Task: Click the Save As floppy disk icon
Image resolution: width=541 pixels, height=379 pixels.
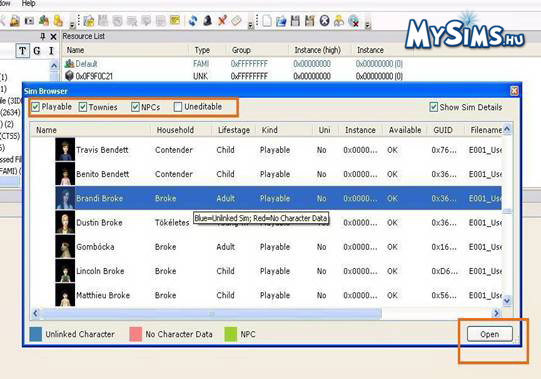Action: click(x=310, y=21)
